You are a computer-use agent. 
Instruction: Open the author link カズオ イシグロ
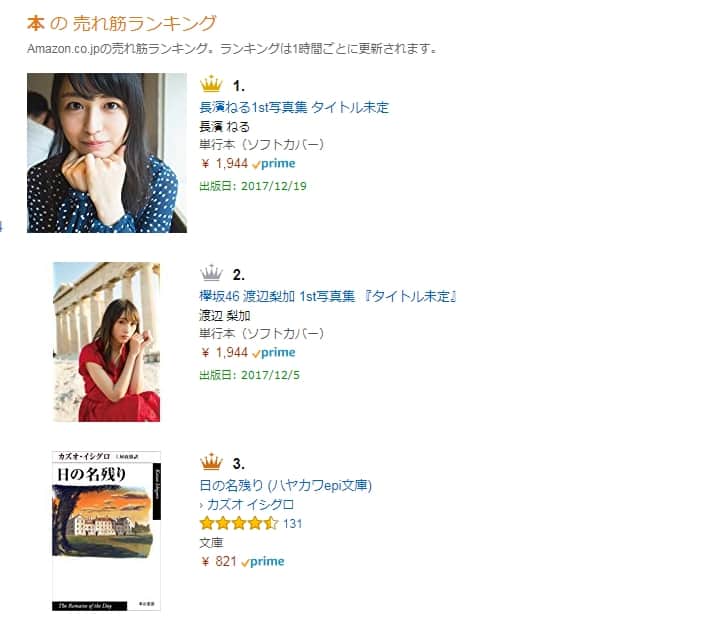point(250,505)
